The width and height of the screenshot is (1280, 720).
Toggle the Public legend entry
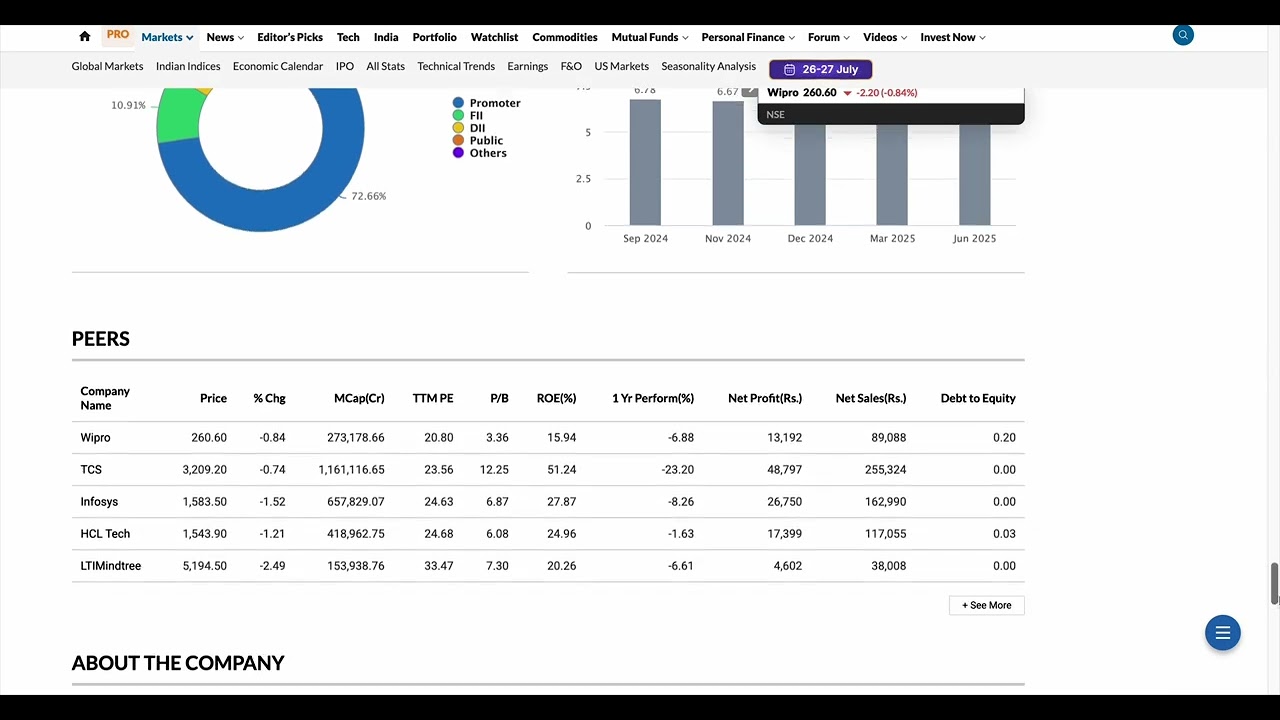pyautogui.click(x=478, y=141)
